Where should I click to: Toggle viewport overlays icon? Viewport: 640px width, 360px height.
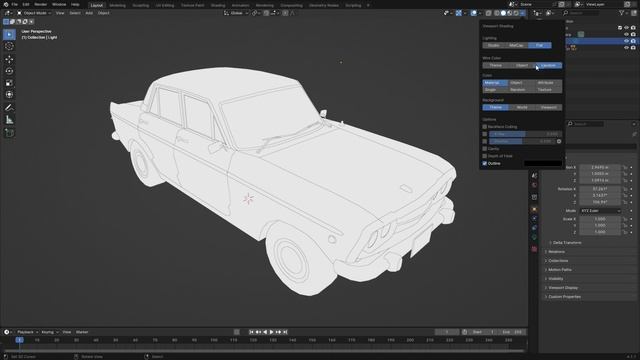click(x=473, y=13)
